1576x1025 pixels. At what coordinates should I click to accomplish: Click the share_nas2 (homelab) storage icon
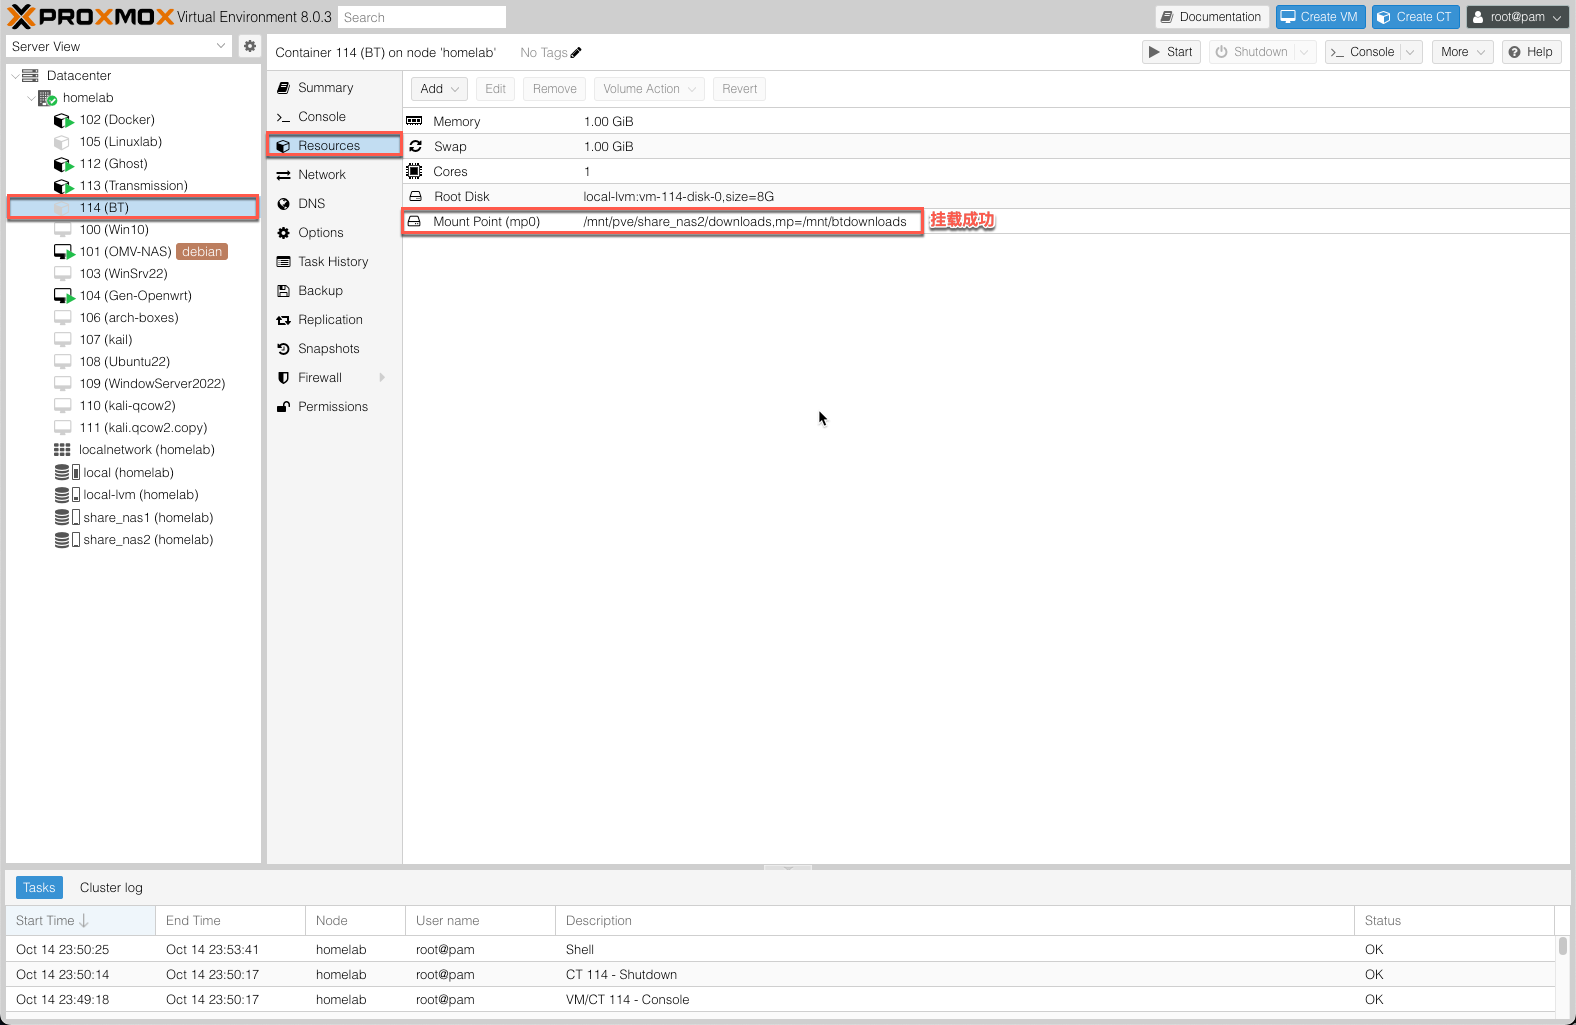click(67, 540)
